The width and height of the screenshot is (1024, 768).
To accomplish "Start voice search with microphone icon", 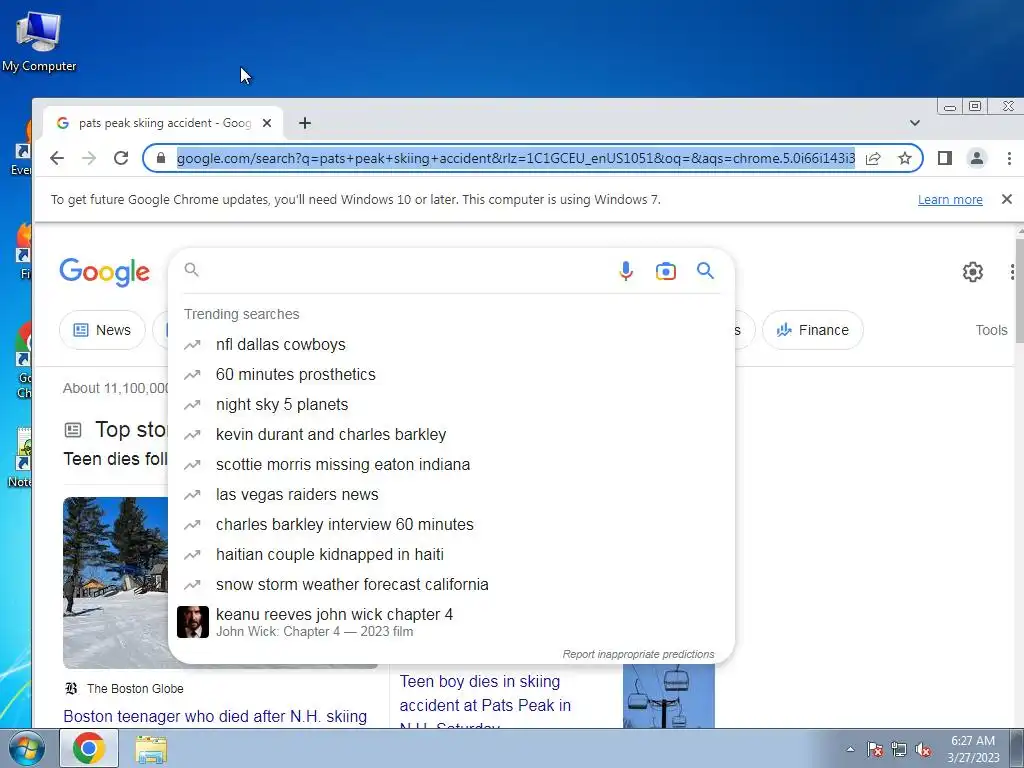I will pyautogui.click(x=626, y=270).
